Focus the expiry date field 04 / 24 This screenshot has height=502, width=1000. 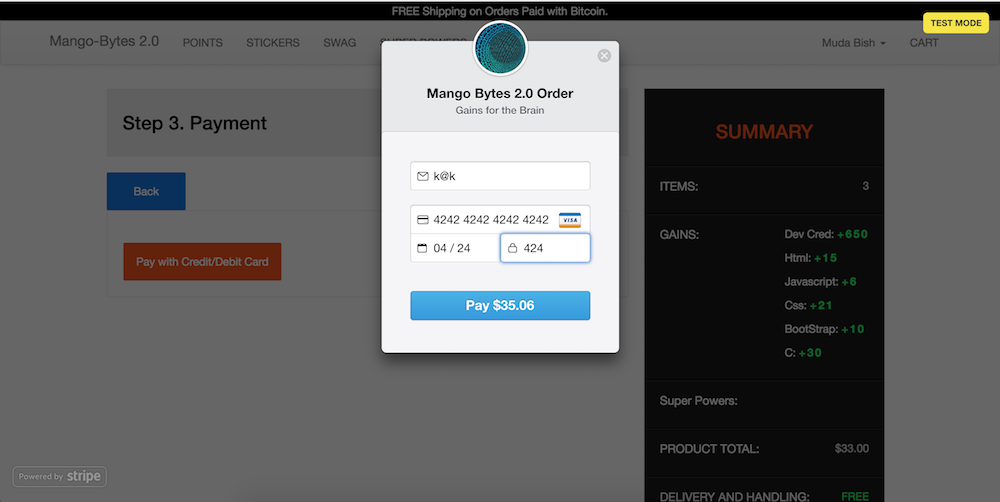coord(455,248)
